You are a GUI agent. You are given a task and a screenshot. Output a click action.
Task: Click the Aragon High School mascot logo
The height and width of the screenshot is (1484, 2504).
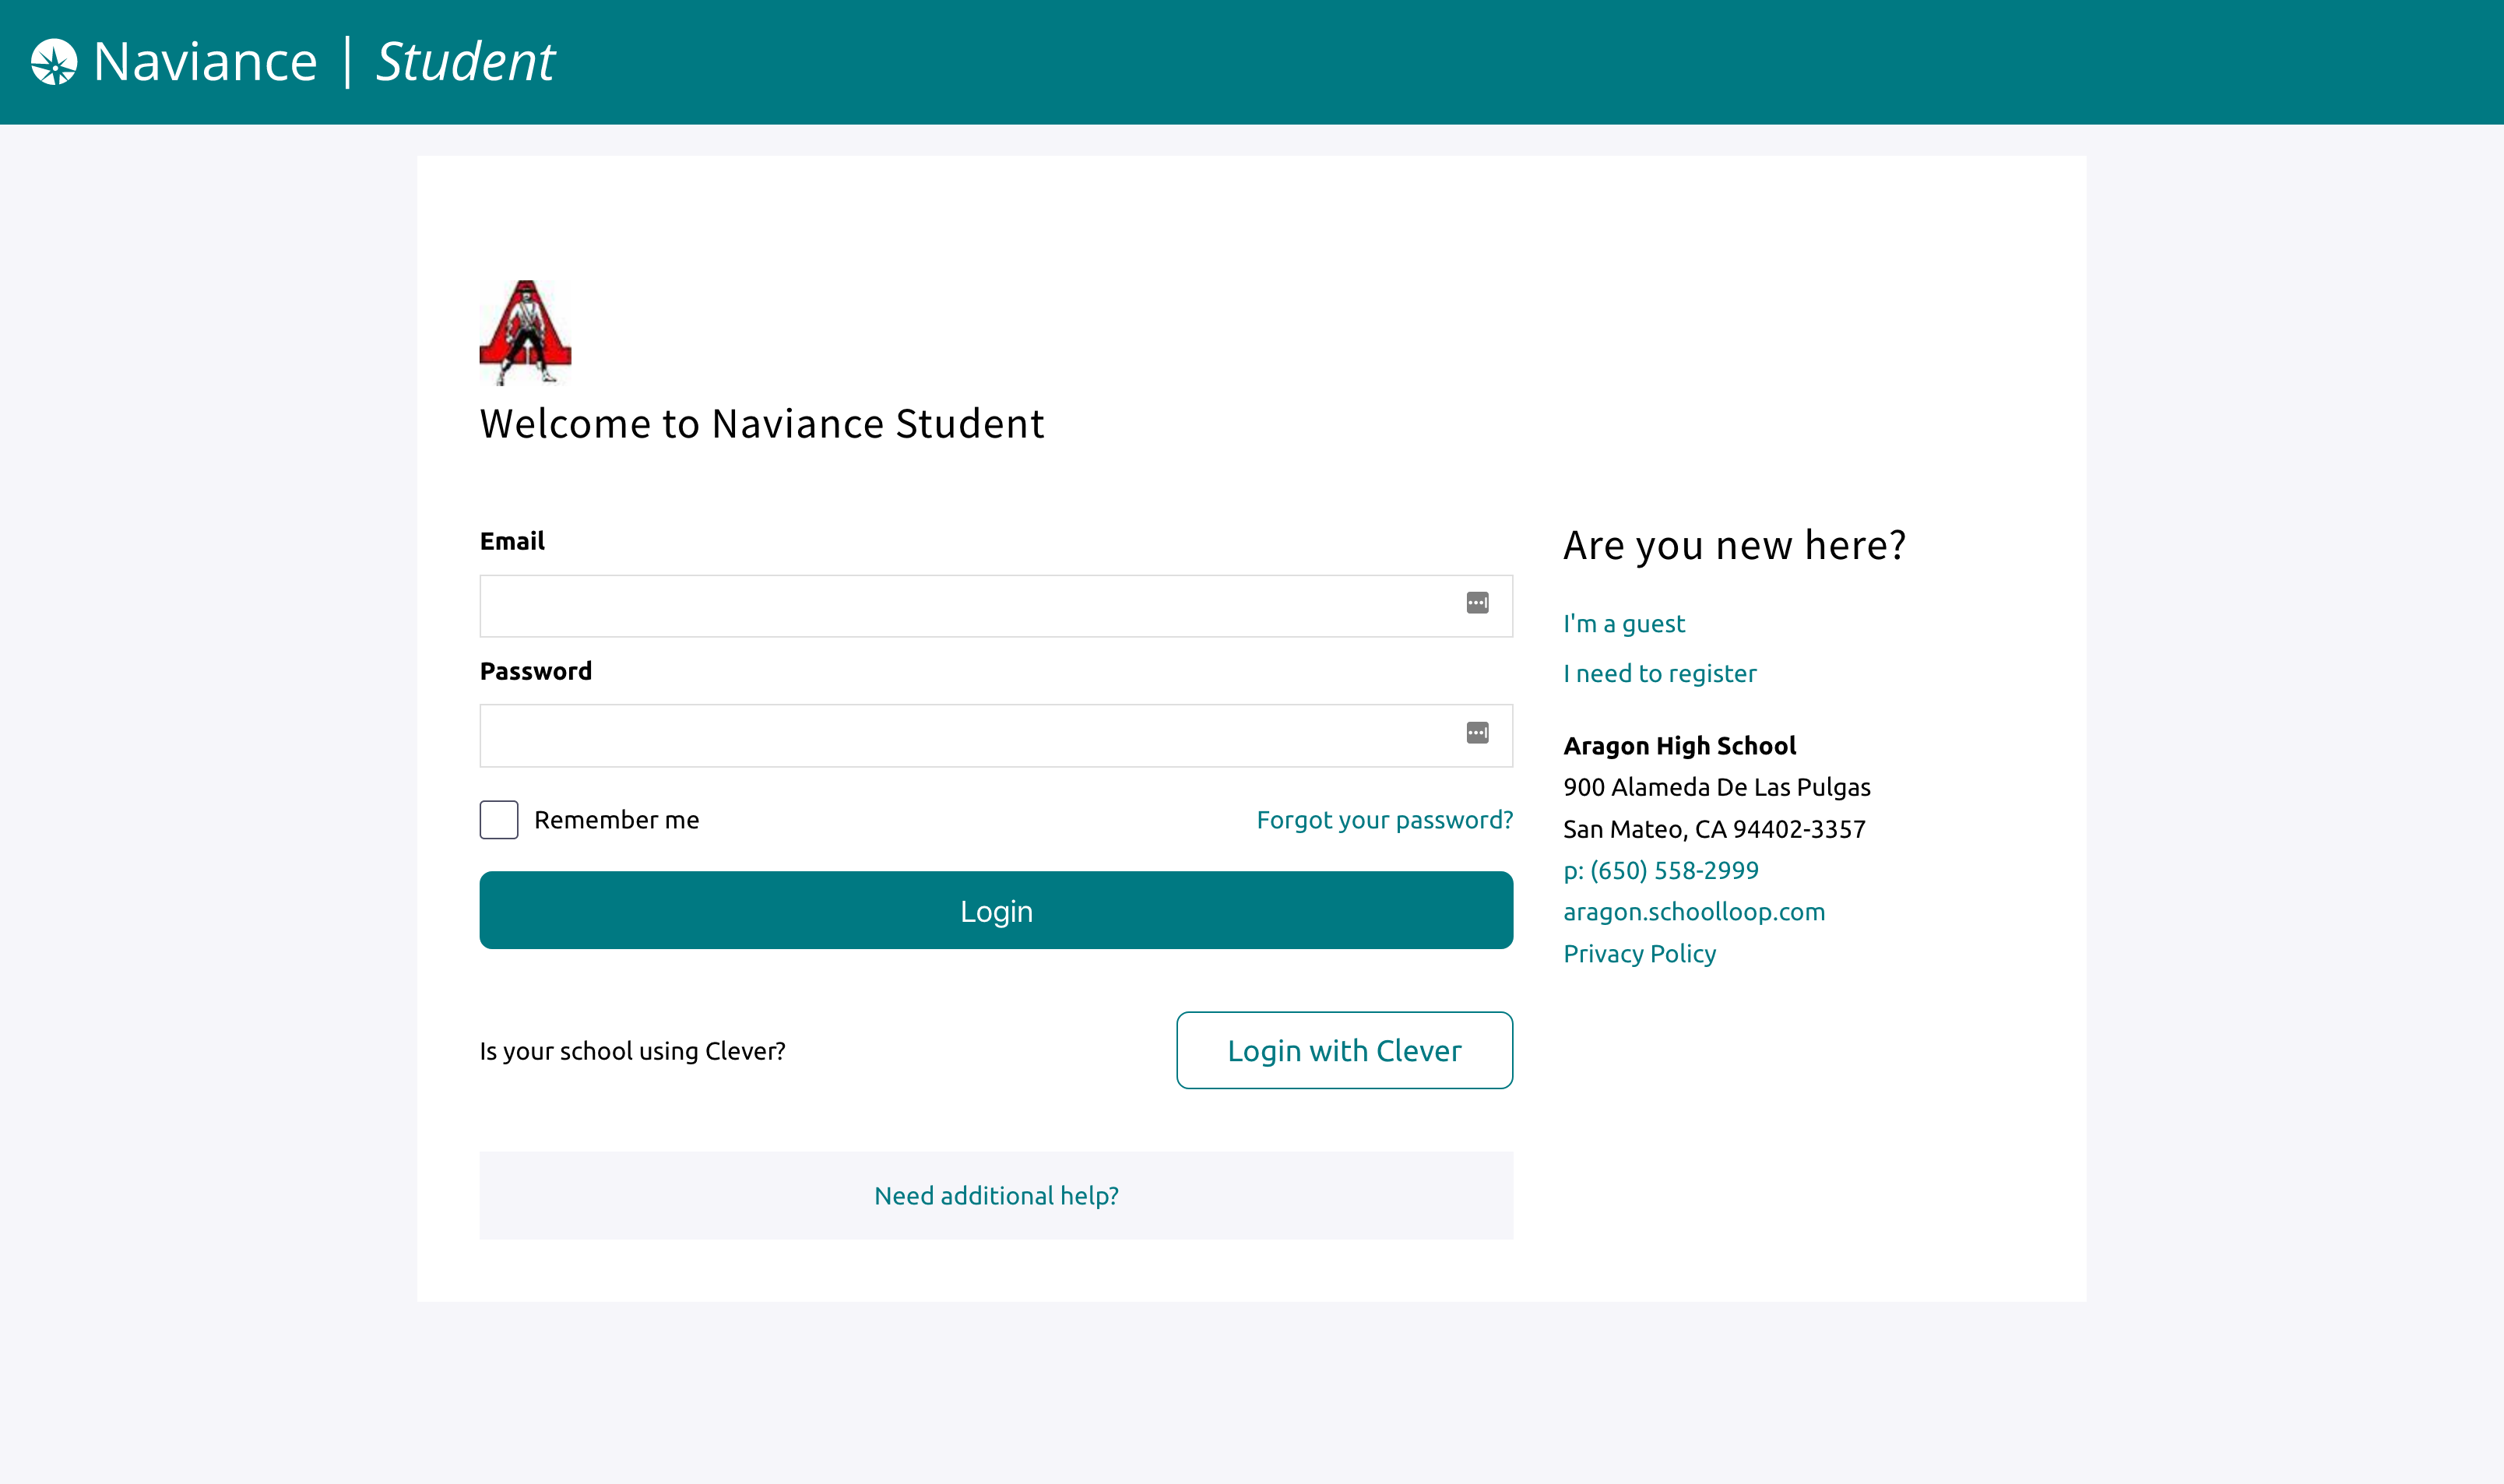(525, 332)
